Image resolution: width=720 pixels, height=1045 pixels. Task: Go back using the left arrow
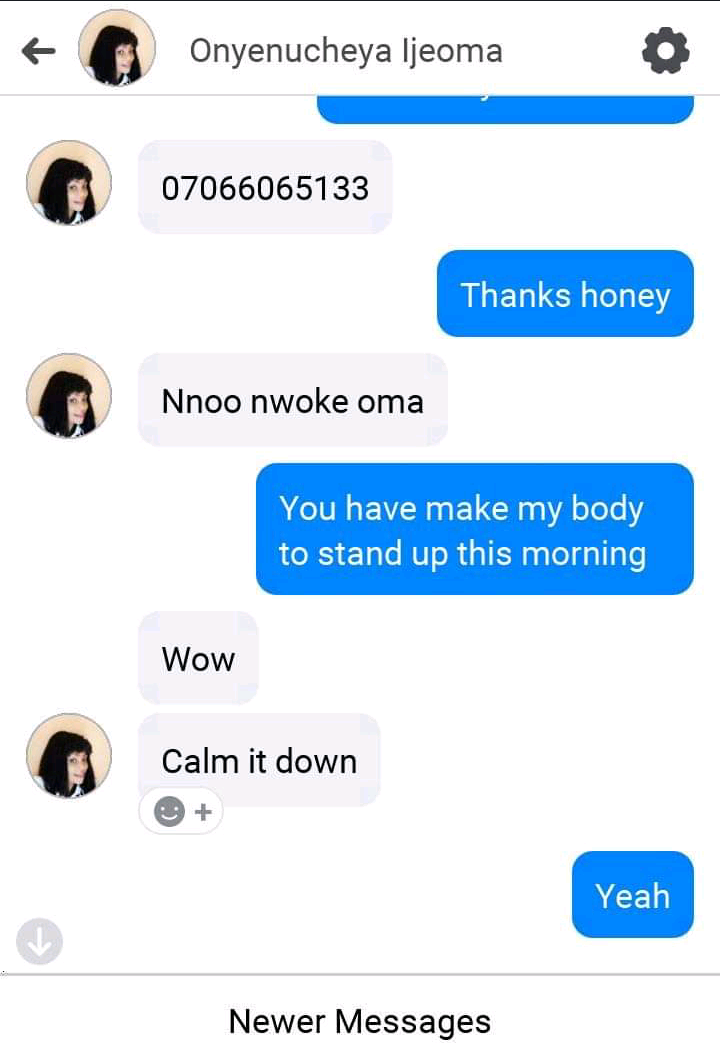[38, 51]
